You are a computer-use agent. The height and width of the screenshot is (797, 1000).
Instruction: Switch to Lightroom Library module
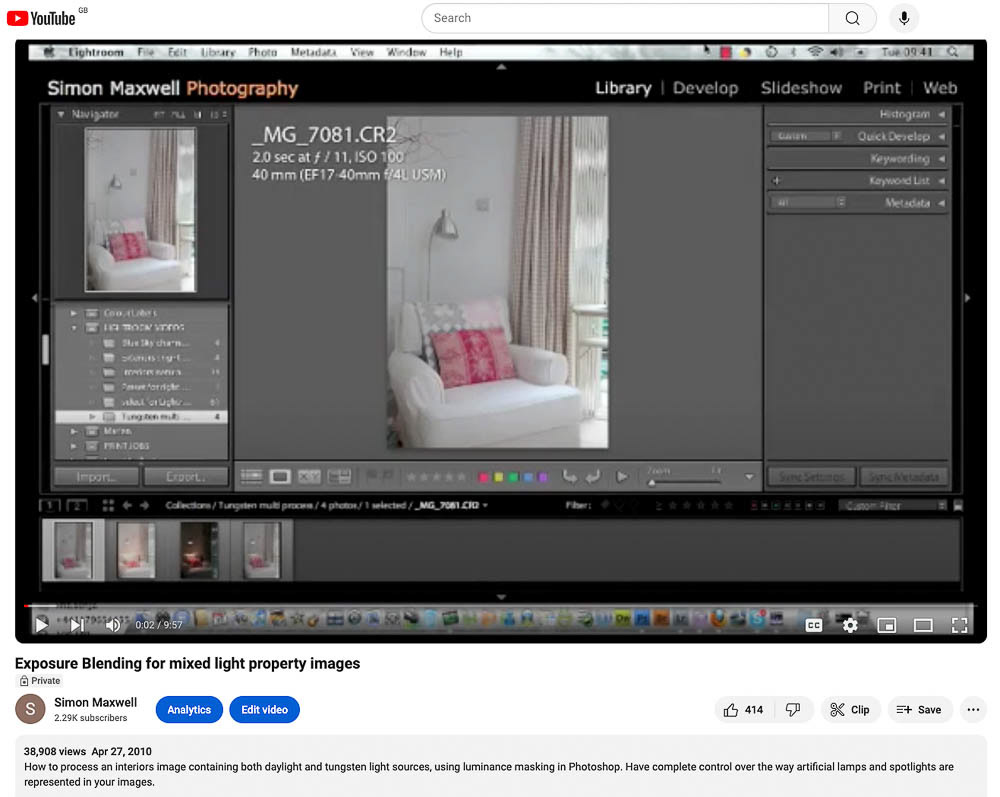pos(623,88)
